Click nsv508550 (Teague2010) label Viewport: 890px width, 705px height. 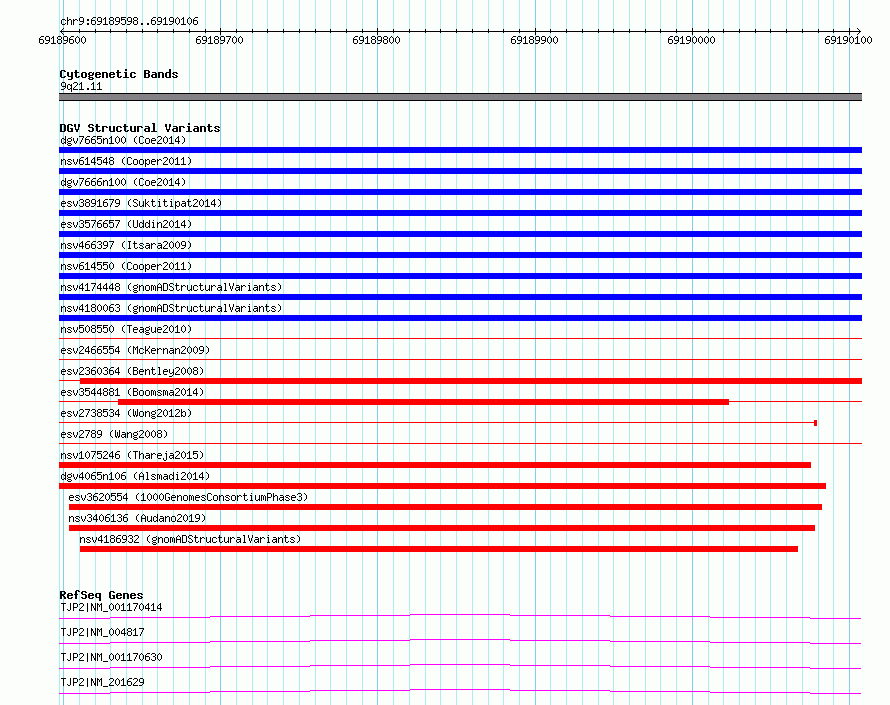[126, 329]
